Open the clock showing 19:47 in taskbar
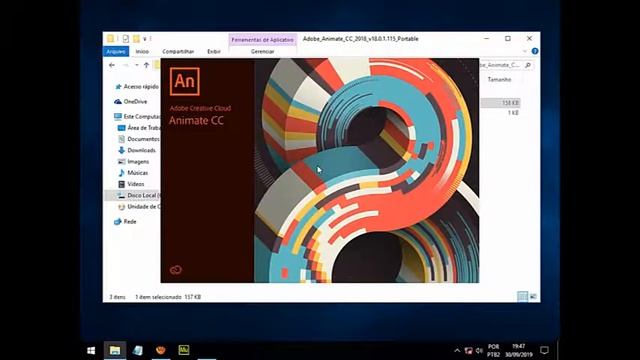This screenshot has width=640, height=360. point(518,351)
